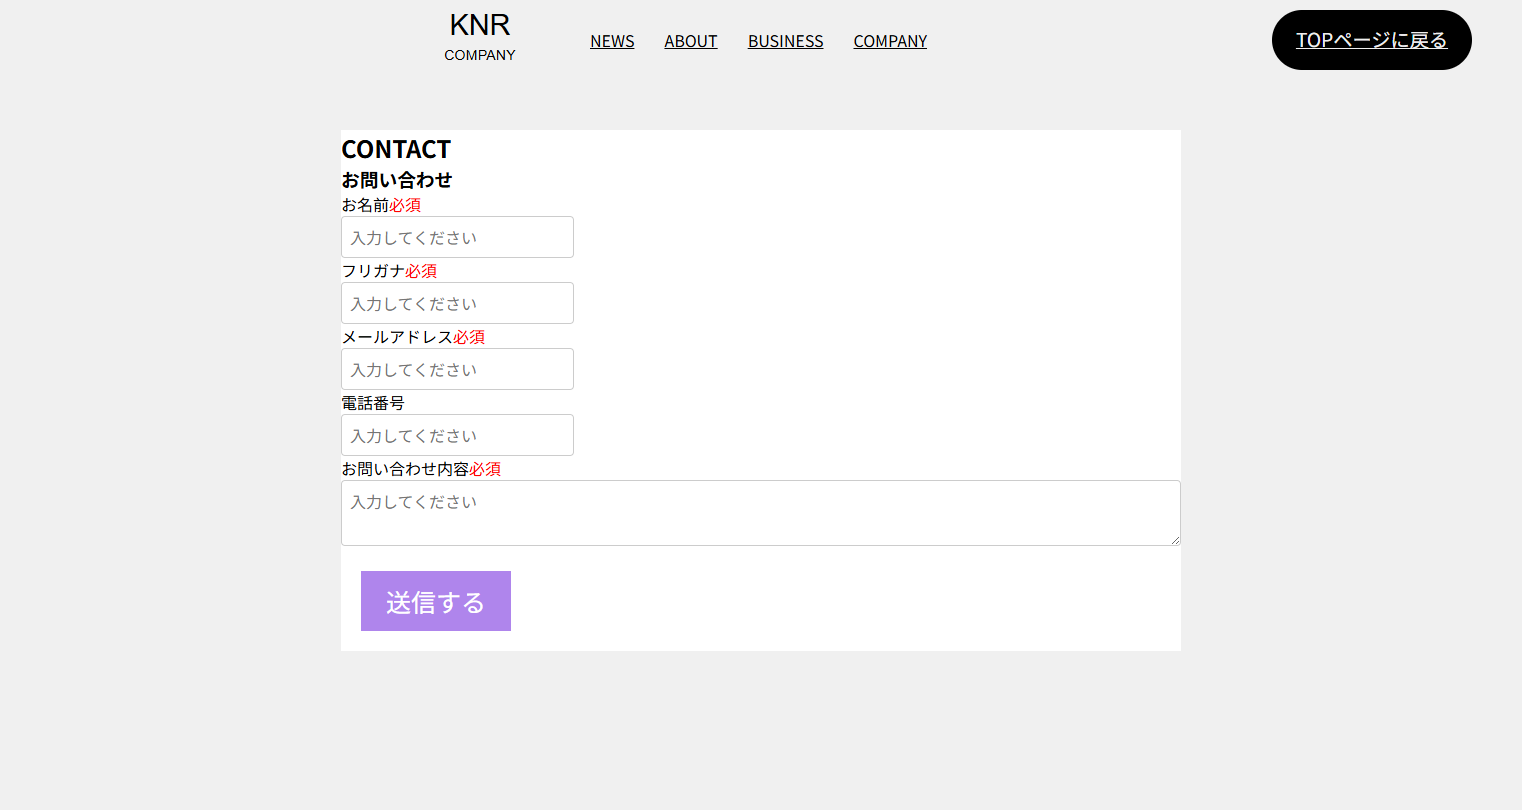Click the KNR logo in the header
This screenshot has width=1522, height=810.
pyautogui.click(x=480, y=25)
